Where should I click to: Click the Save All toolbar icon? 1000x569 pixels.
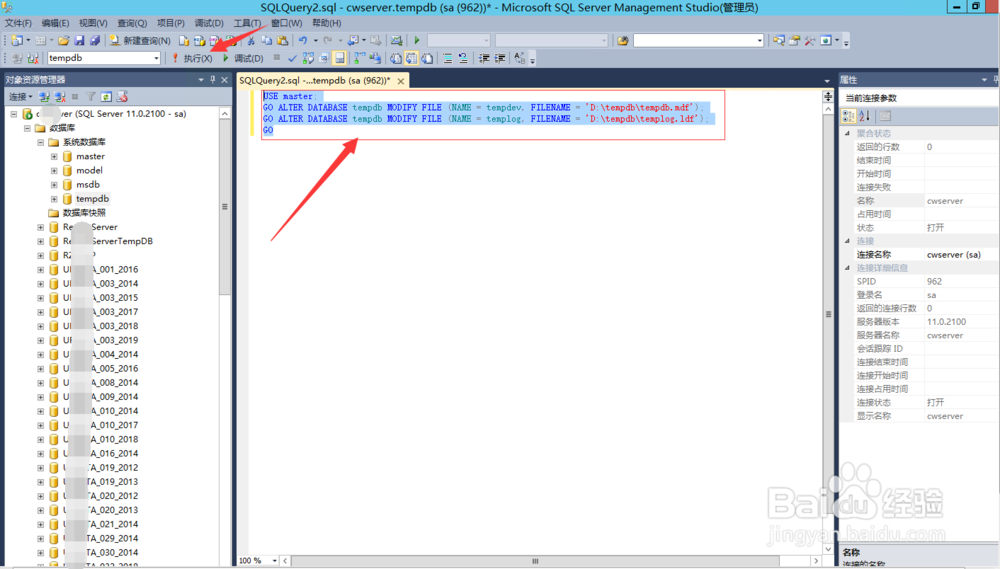point(94,40)
